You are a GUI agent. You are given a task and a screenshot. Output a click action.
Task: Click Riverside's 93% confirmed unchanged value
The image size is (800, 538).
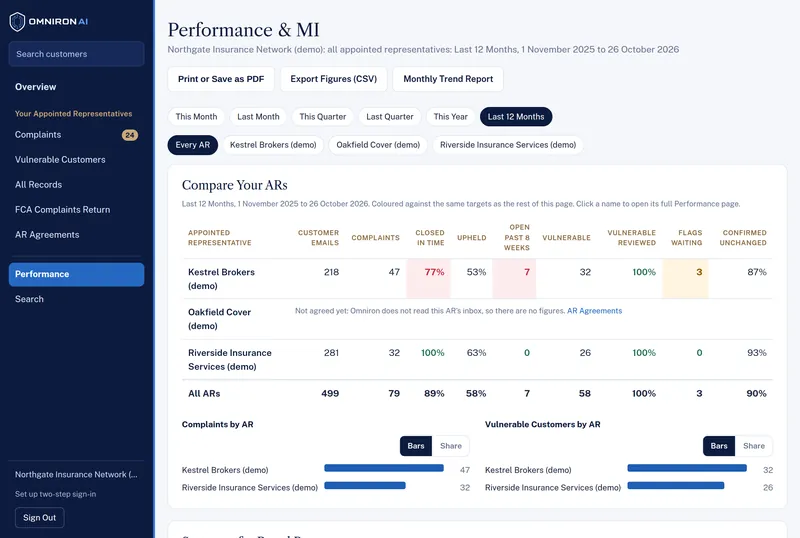tap(757, 353)
